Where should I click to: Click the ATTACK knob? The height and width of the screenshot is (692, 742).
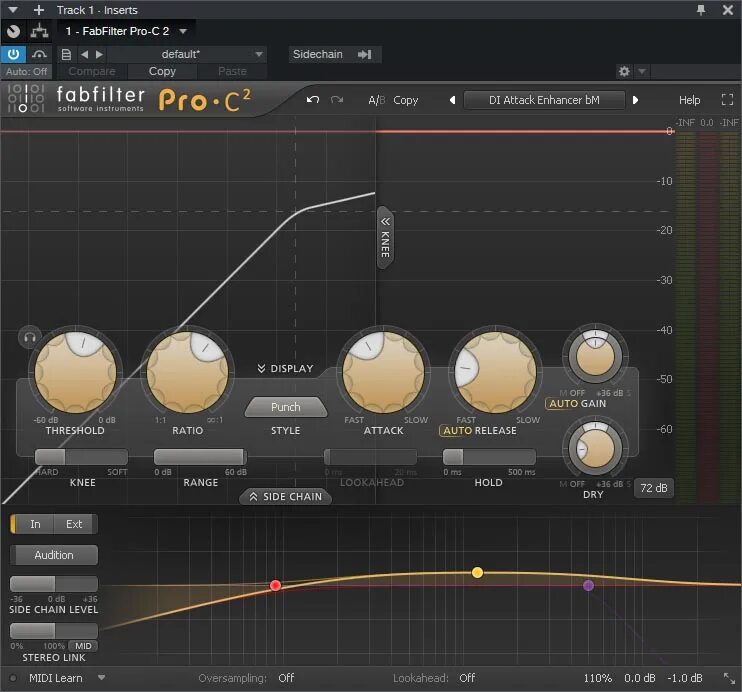coord(383,372)
